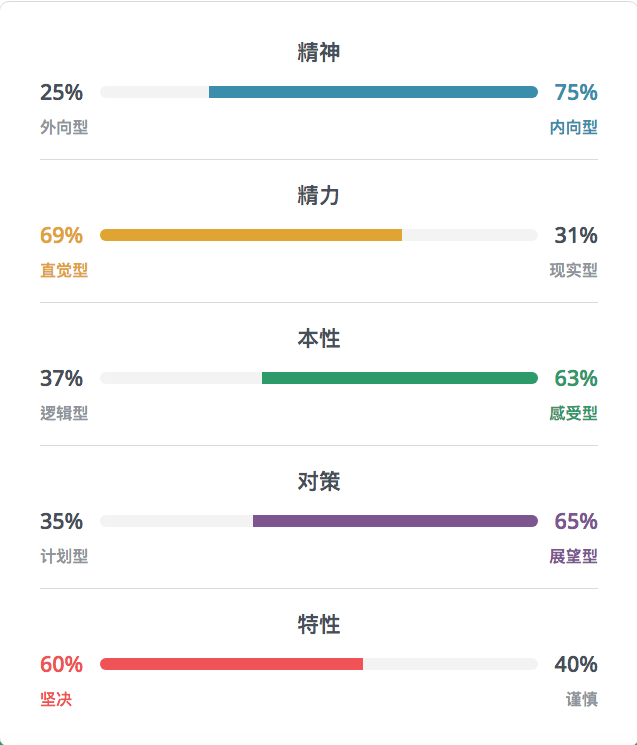Viewport: 637px width, 745px height.
Task: Click the green 63% feeling progress bar
Action: pos(400,378)
